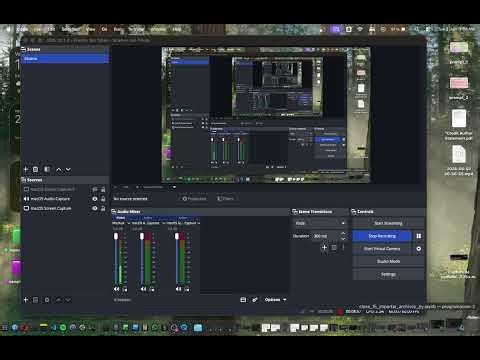Image resolution: width=480 pixels, height=360 pixels.
Task: Click the rightmost channel volume fader
Action: click(177, 236)
